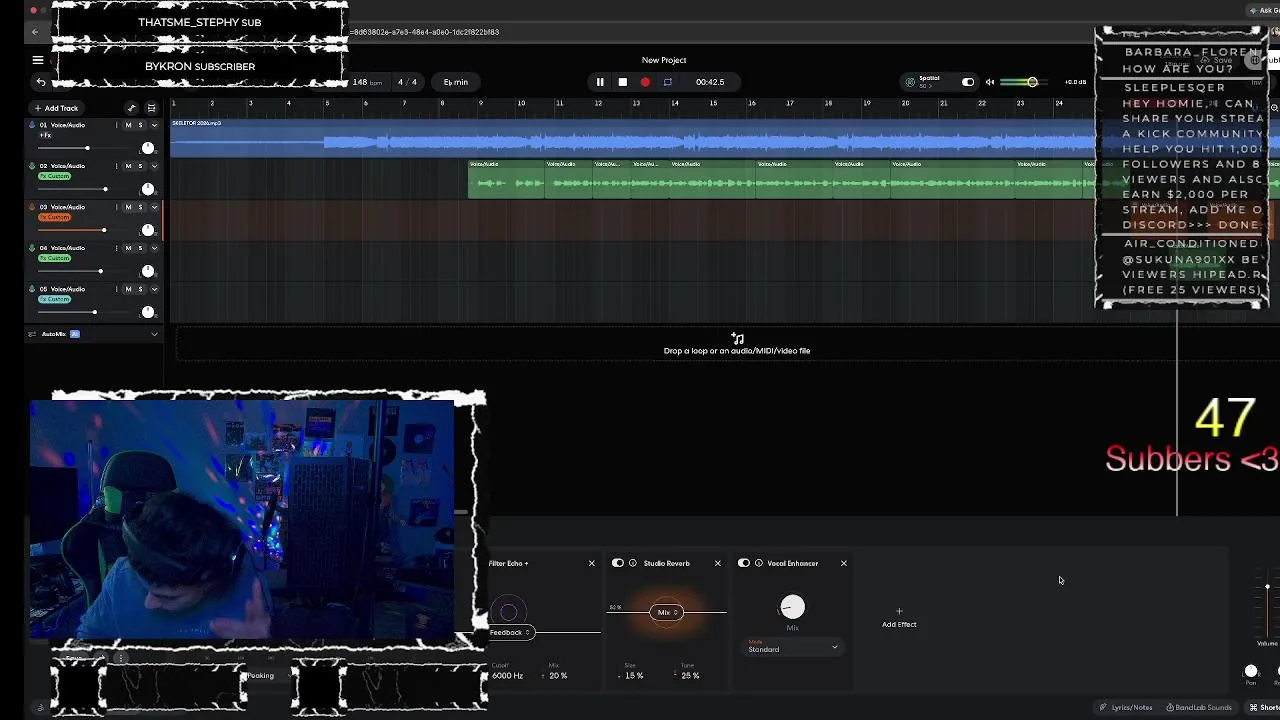Image resolution: width=1280 pixels, height=720 pixels.
Task: Click the Spatial headphone icon
Action: point(910,82)
